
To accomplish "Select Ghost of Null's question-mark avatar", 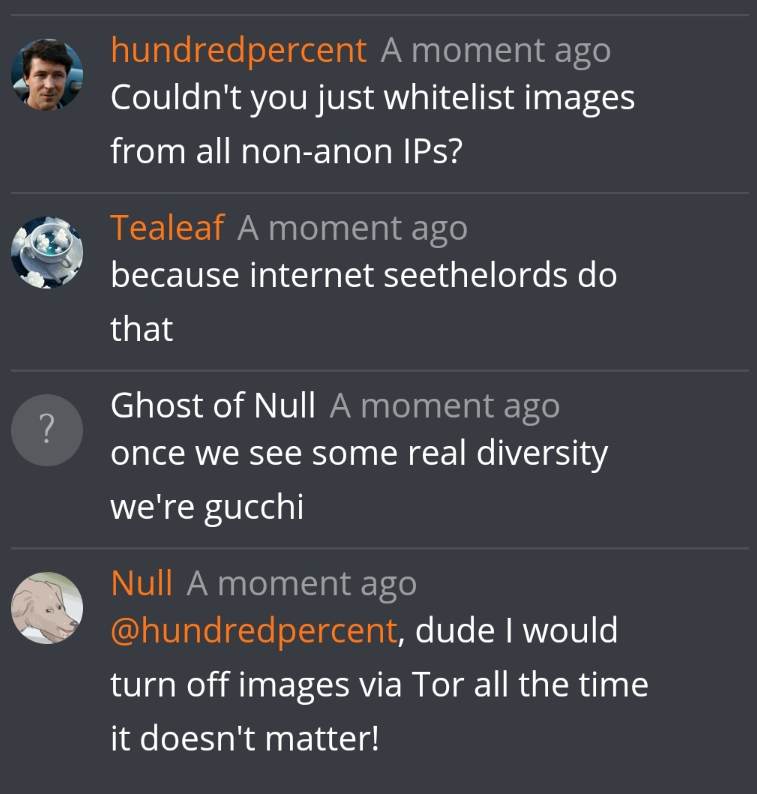I will (x=47, y=430).
